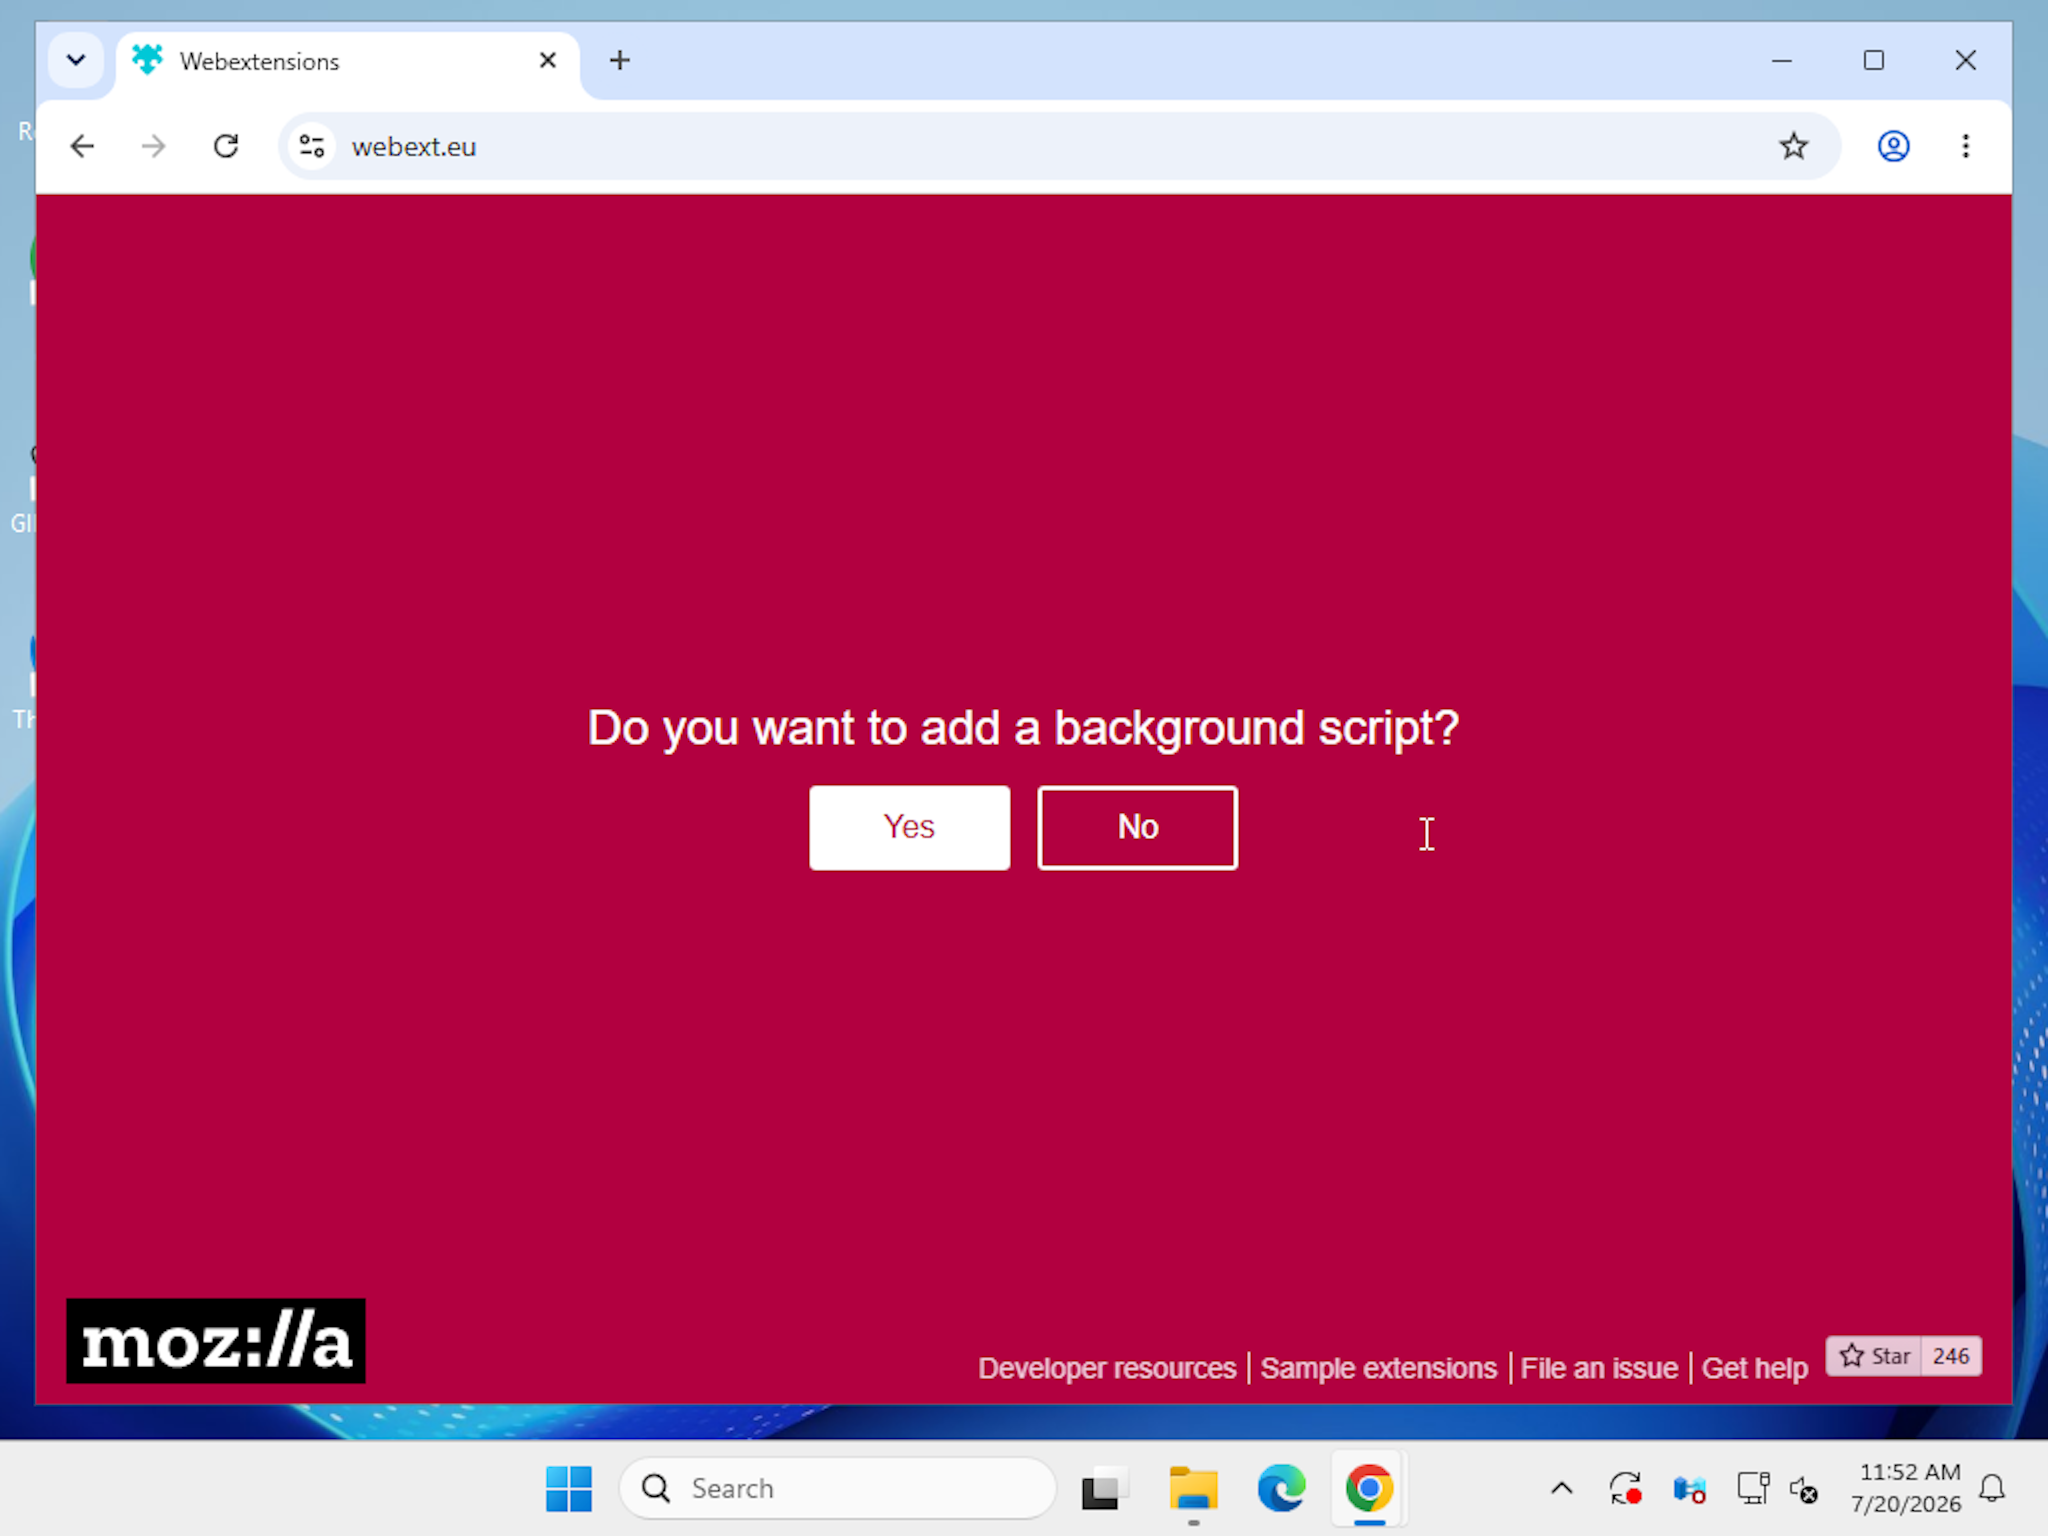The width and height of the screenshot is (2048, 1536).
Task: Answer Yes to add background script
Action: pos(909,827)
